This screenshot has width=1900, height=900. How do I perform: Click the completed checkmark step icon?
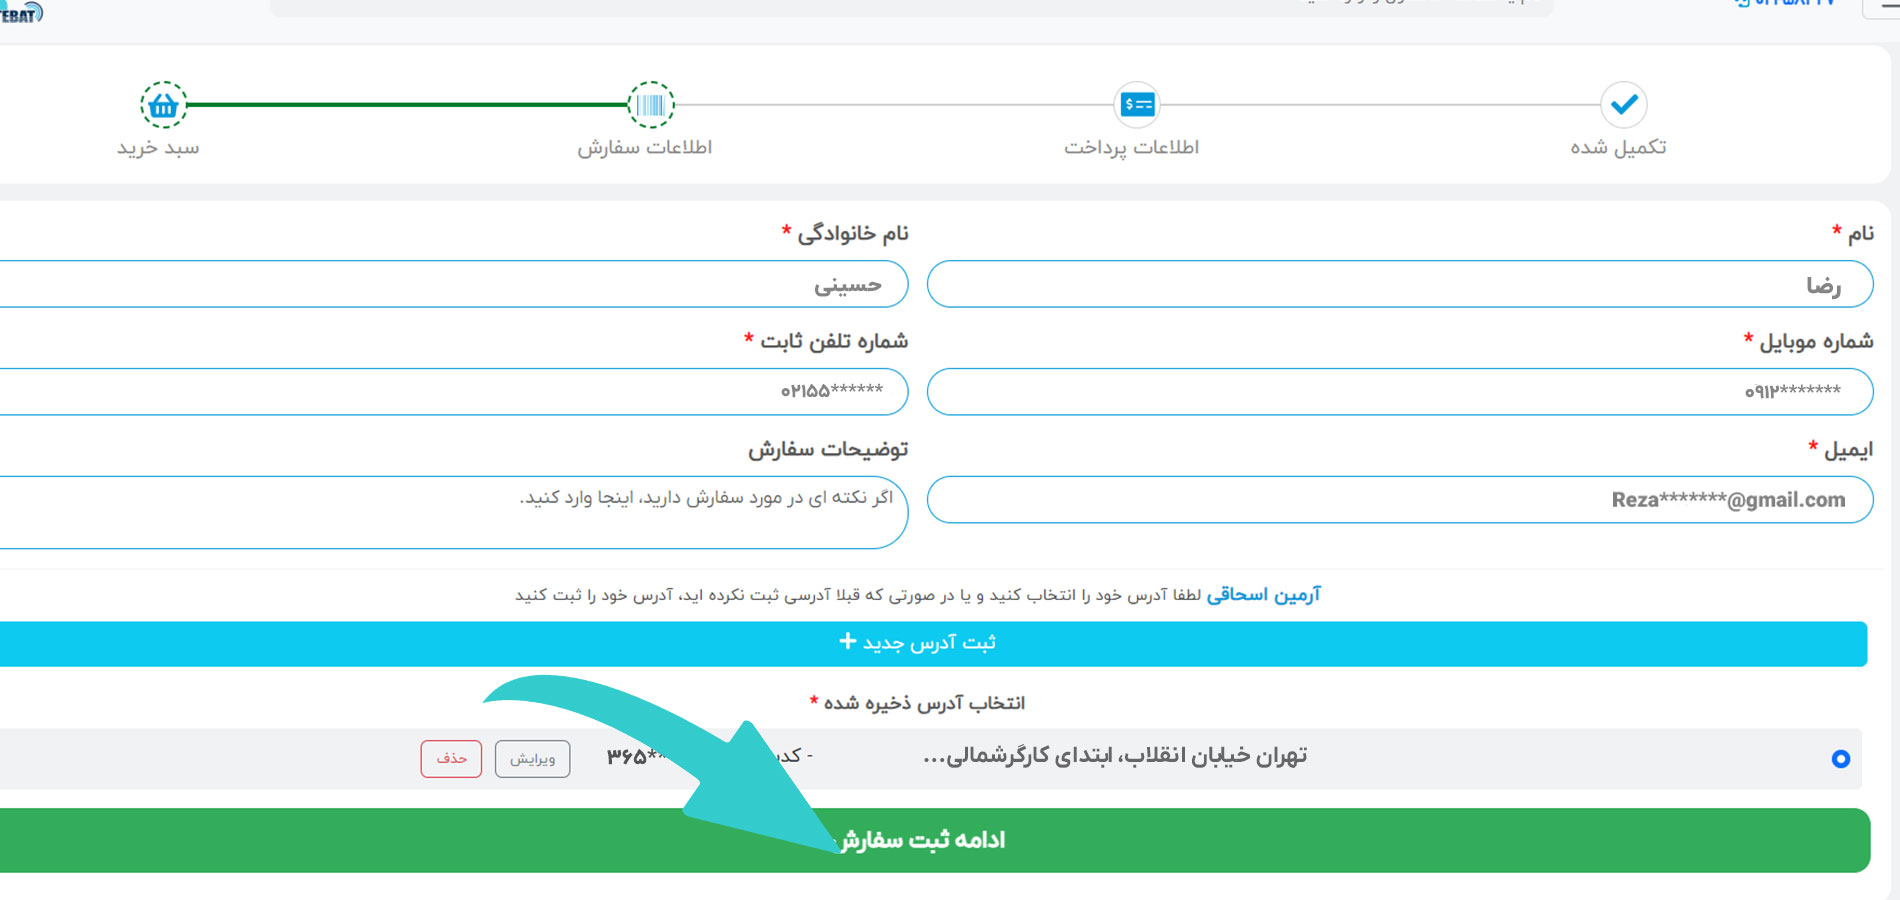1624,104
